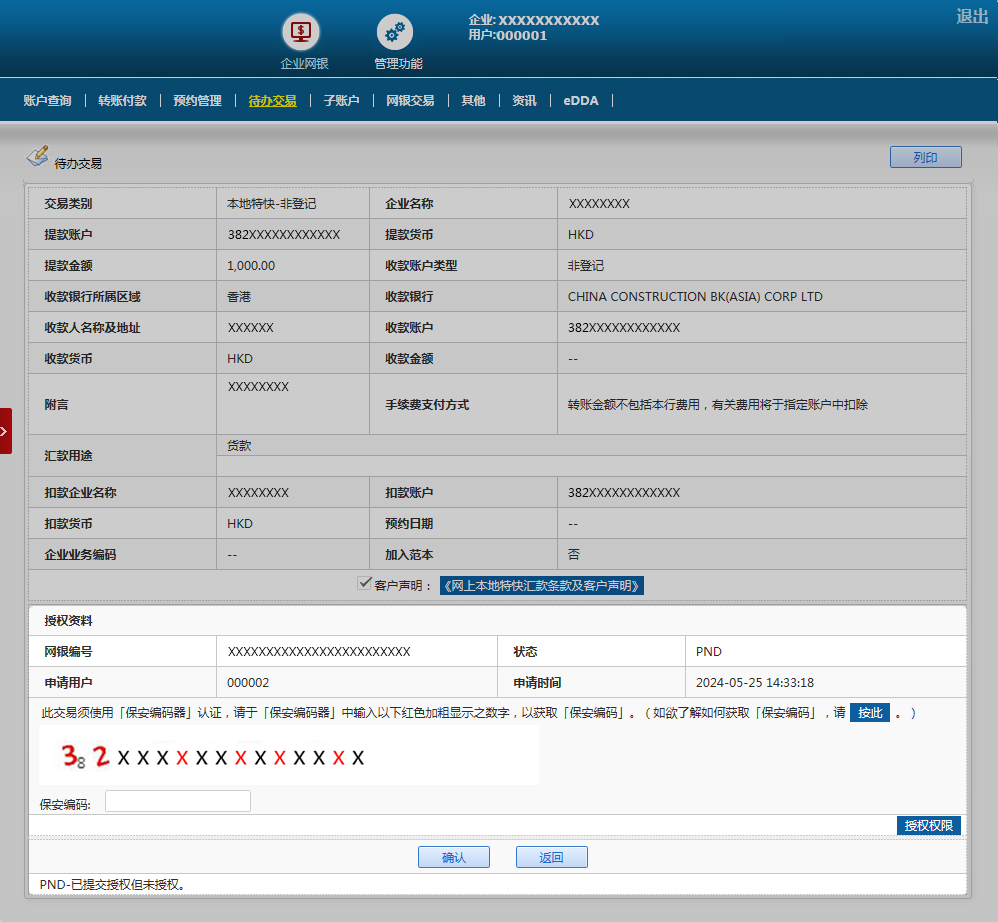Open the 账户查询 menu
The width and height of the screenshot is (998, 922).
[47, 101]
